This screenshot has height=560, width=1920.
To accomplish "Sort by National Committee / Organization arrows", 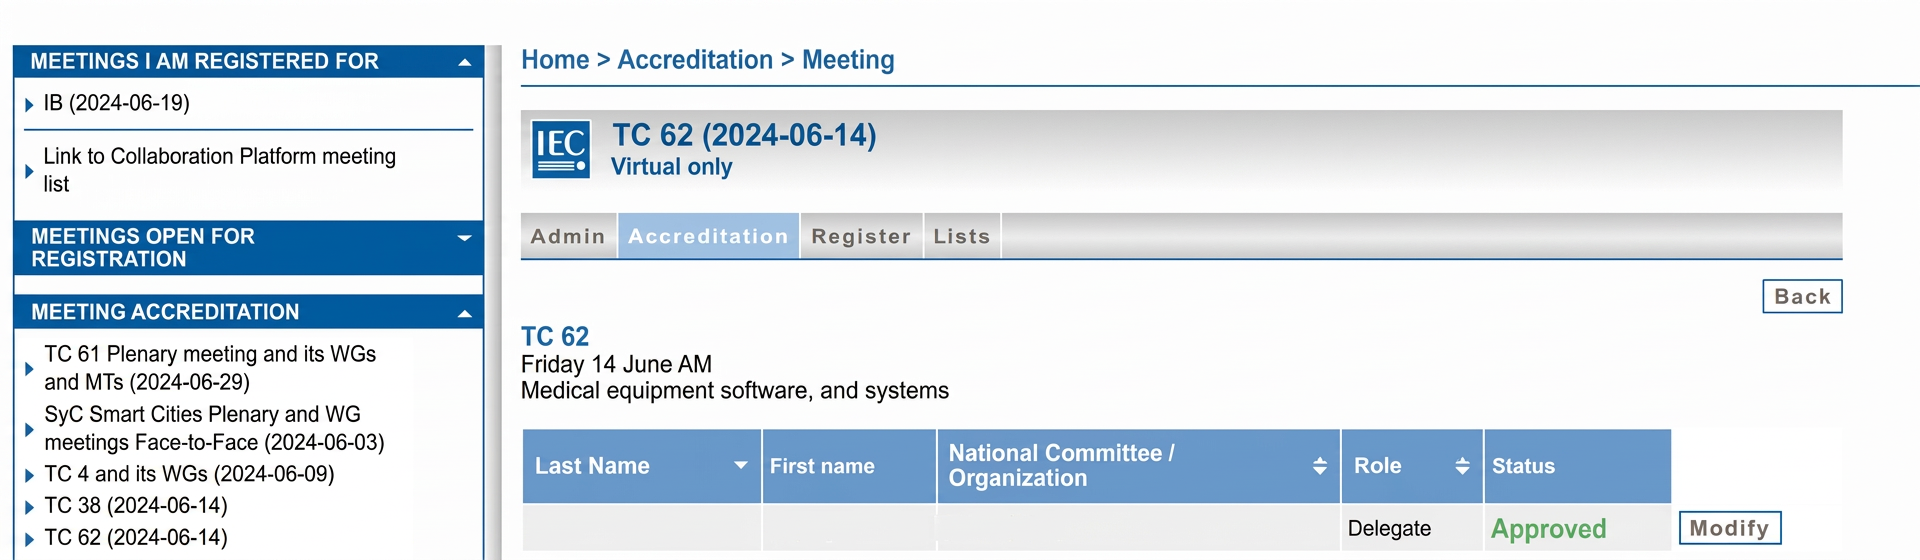I will (1320, 466).
